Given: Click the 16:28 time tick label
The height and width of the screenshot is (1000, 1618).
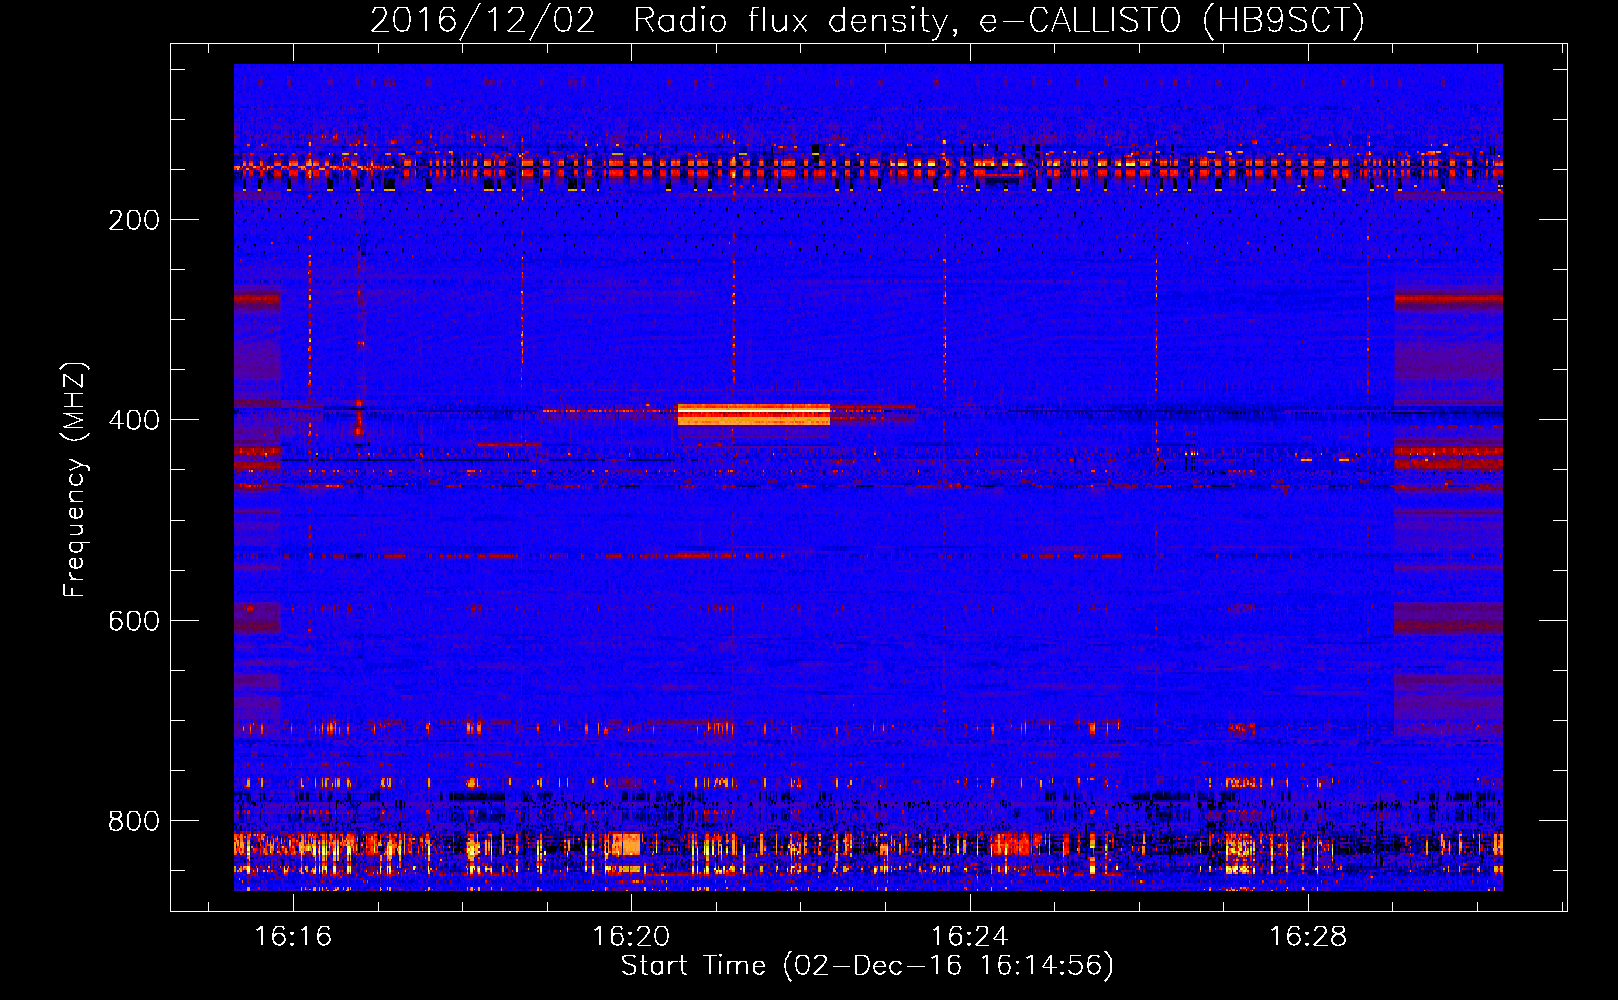Looking at the screenshot, I should tap(1308, 937).
